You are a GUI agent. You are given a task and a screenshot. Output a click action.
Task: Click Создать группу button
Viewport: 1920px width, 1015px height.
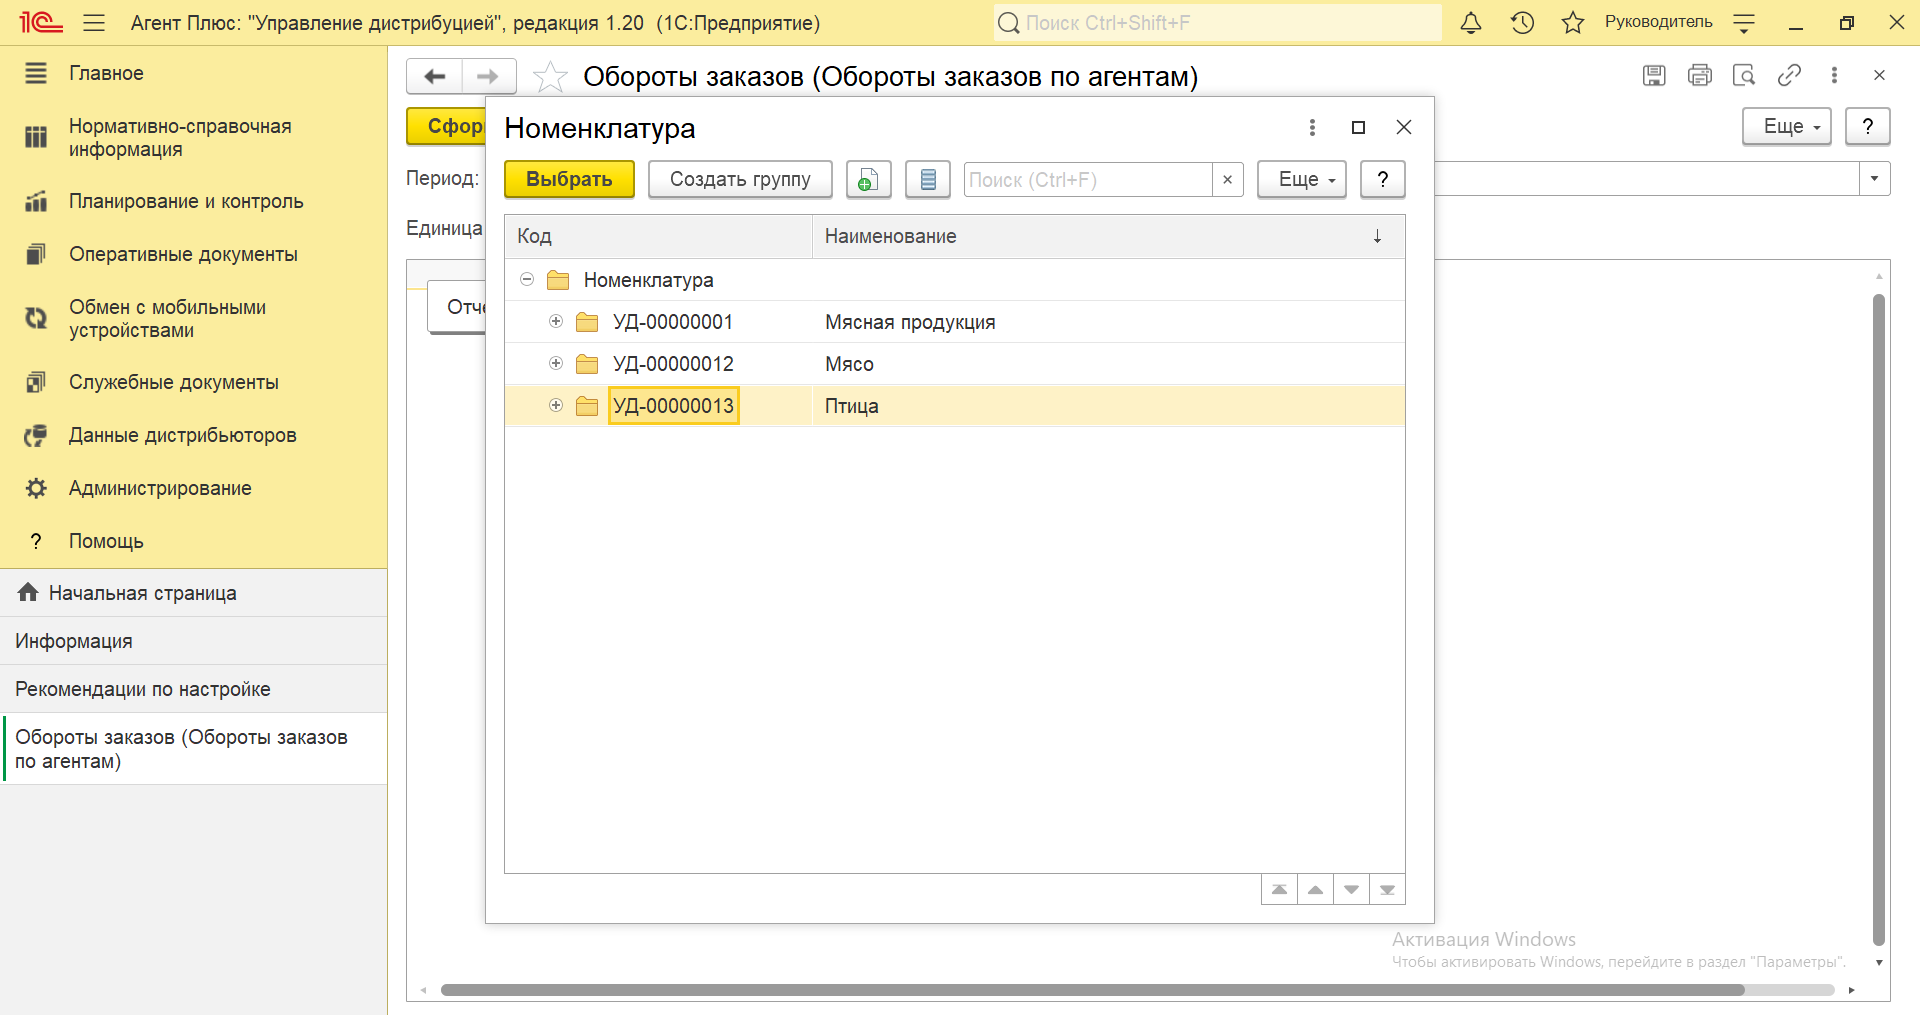pos(740,179)
